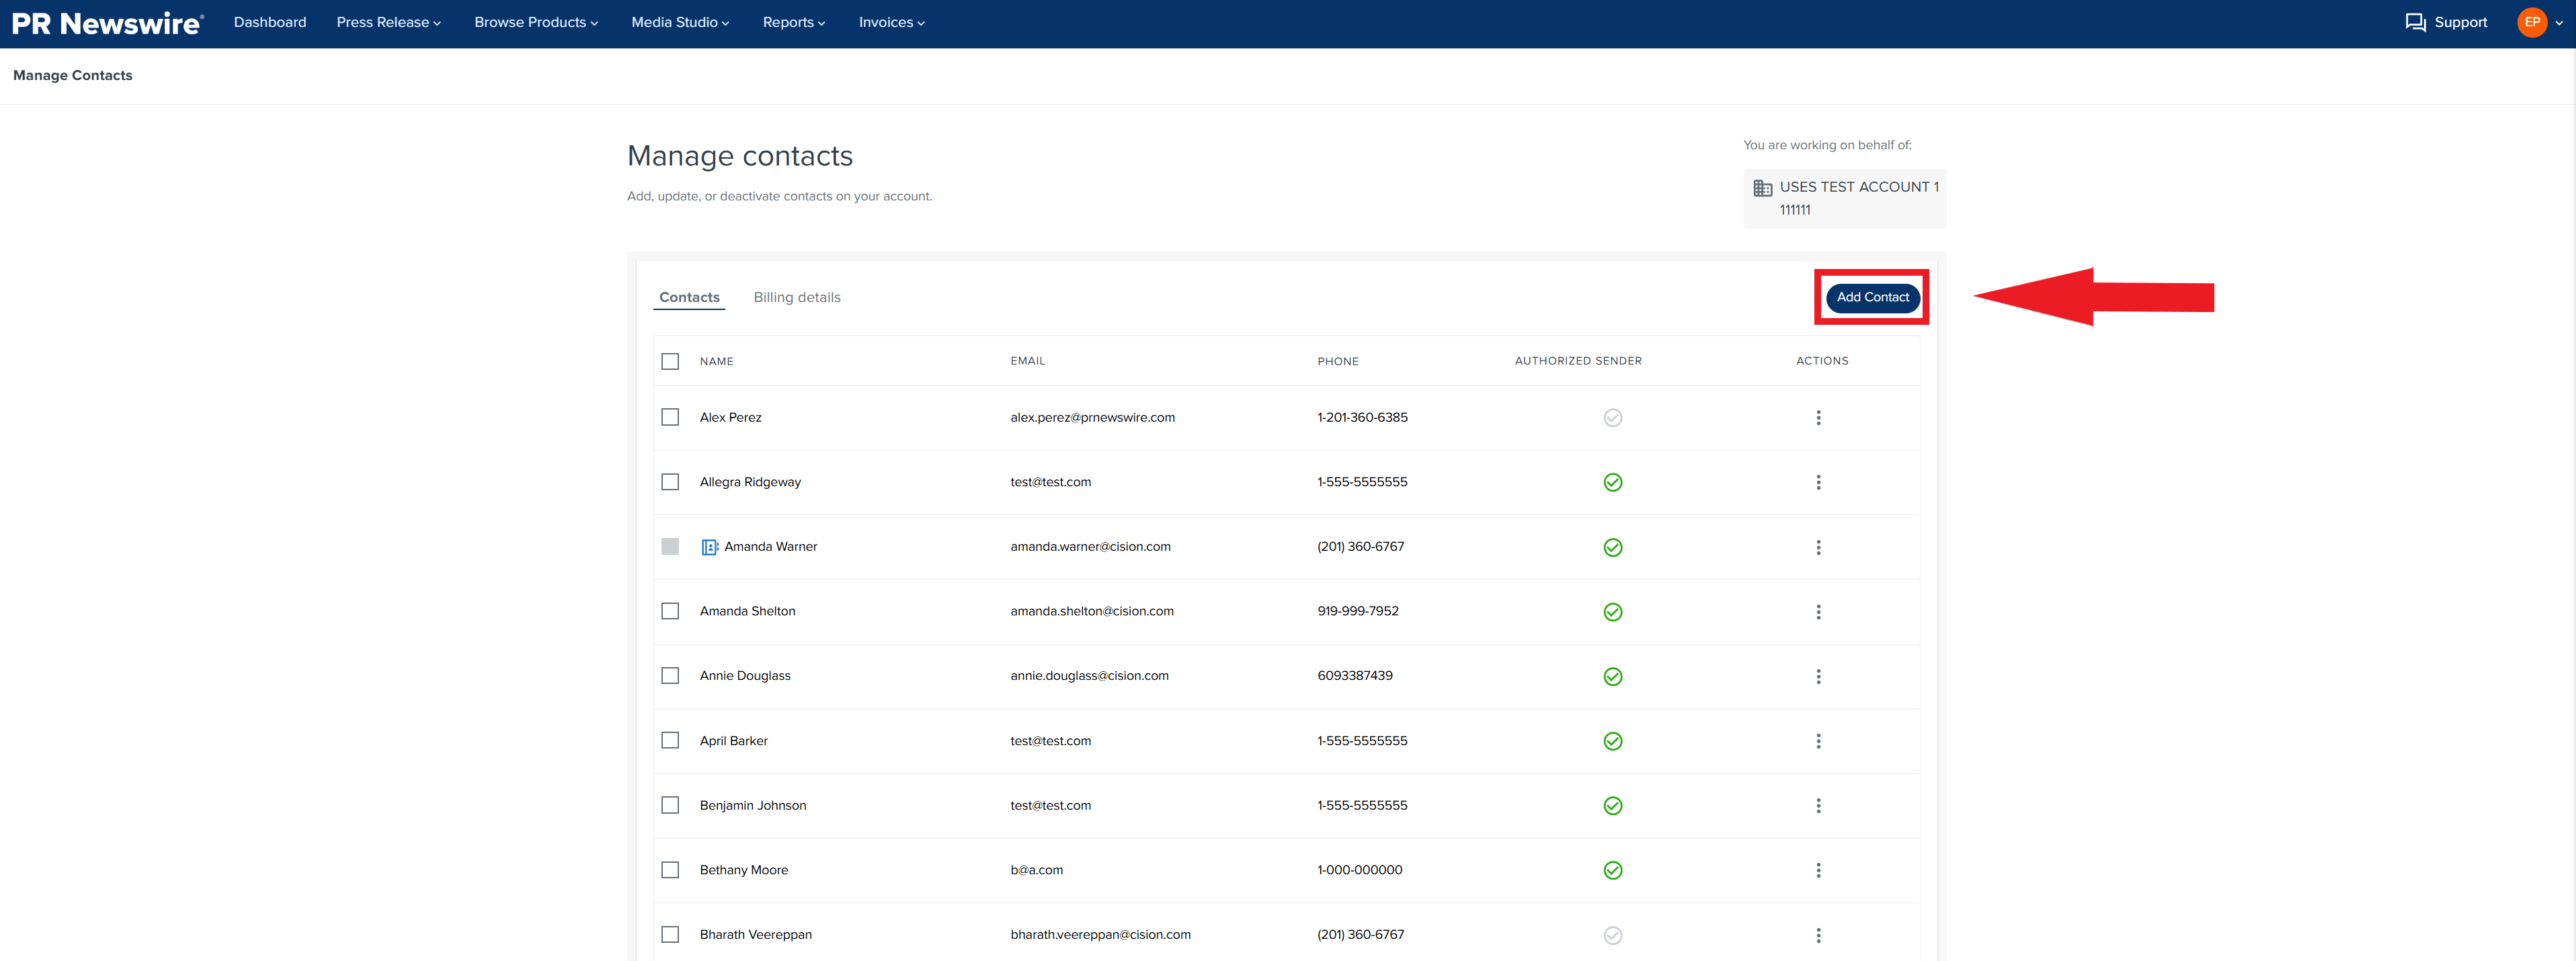Open actions menu for Bethany Moore

[x=1818, y=870]
